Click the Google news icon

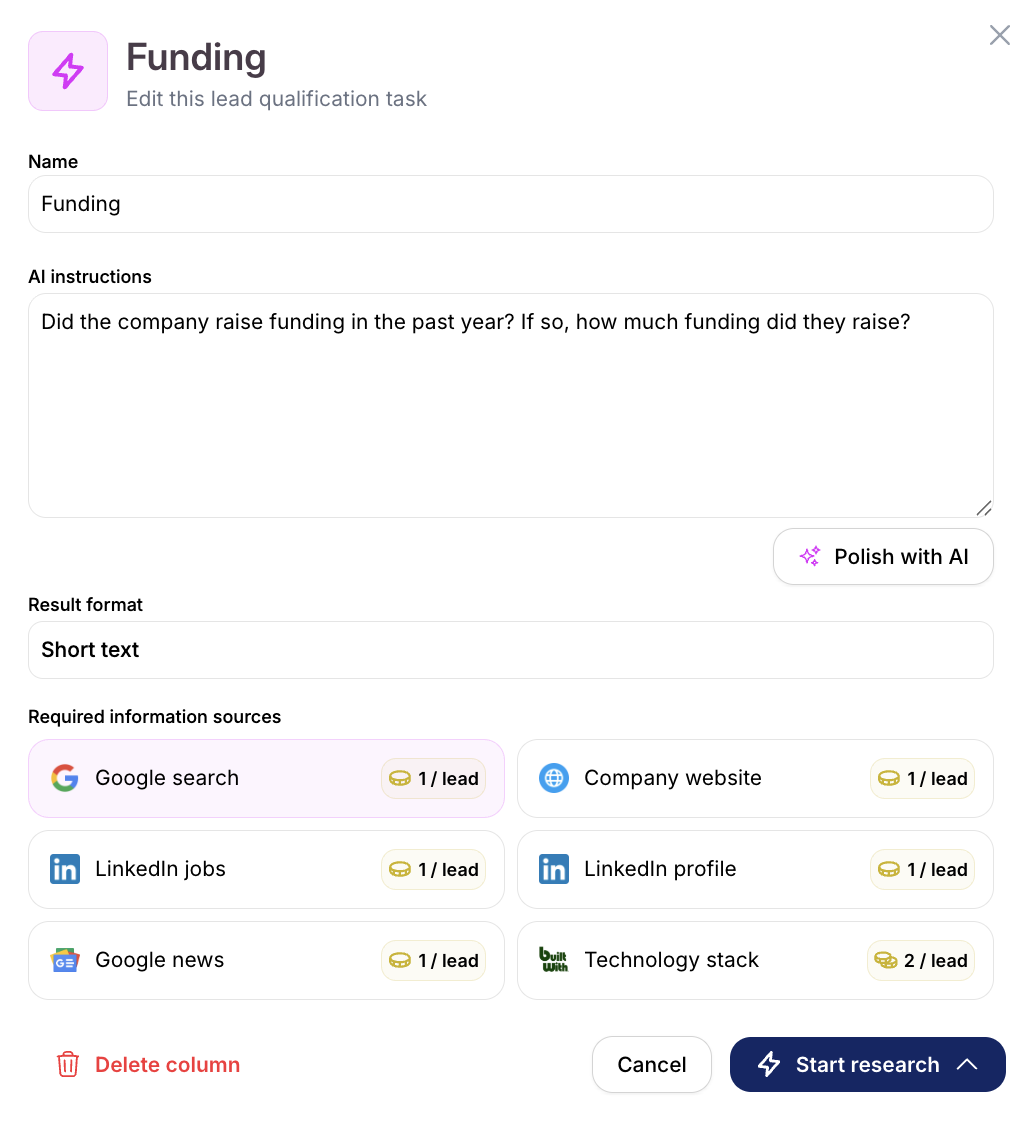[65, 960]
